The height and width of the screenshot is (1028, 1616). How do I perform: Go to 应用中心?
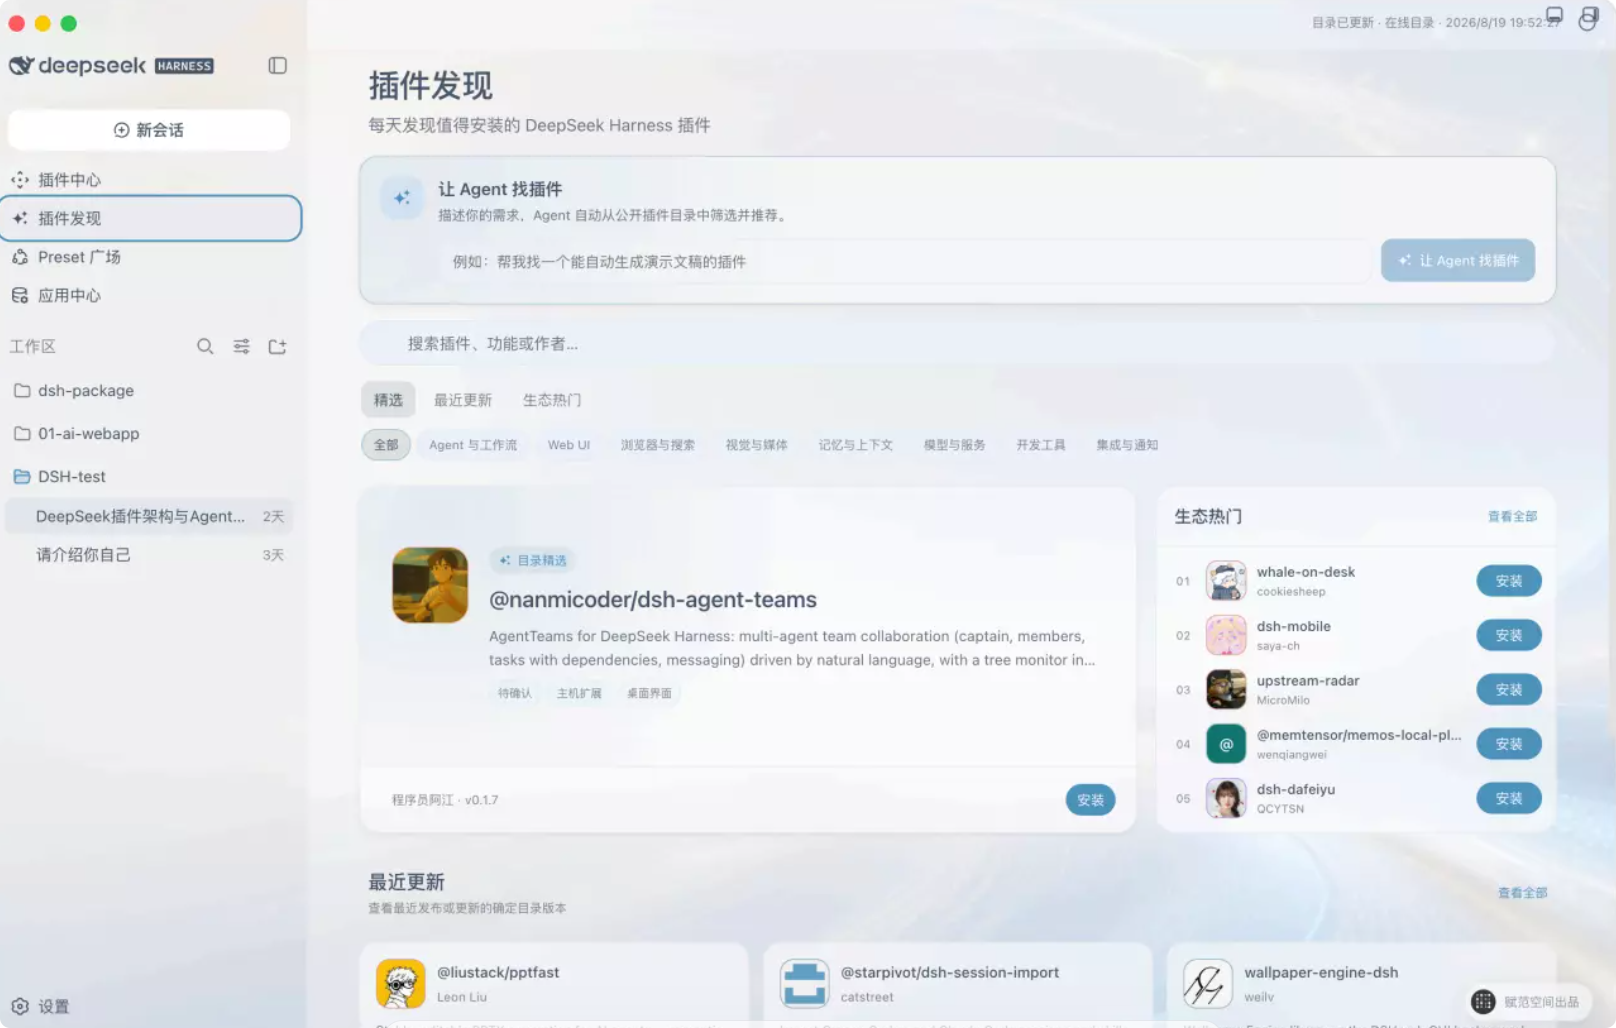click(x=150, y=295)
